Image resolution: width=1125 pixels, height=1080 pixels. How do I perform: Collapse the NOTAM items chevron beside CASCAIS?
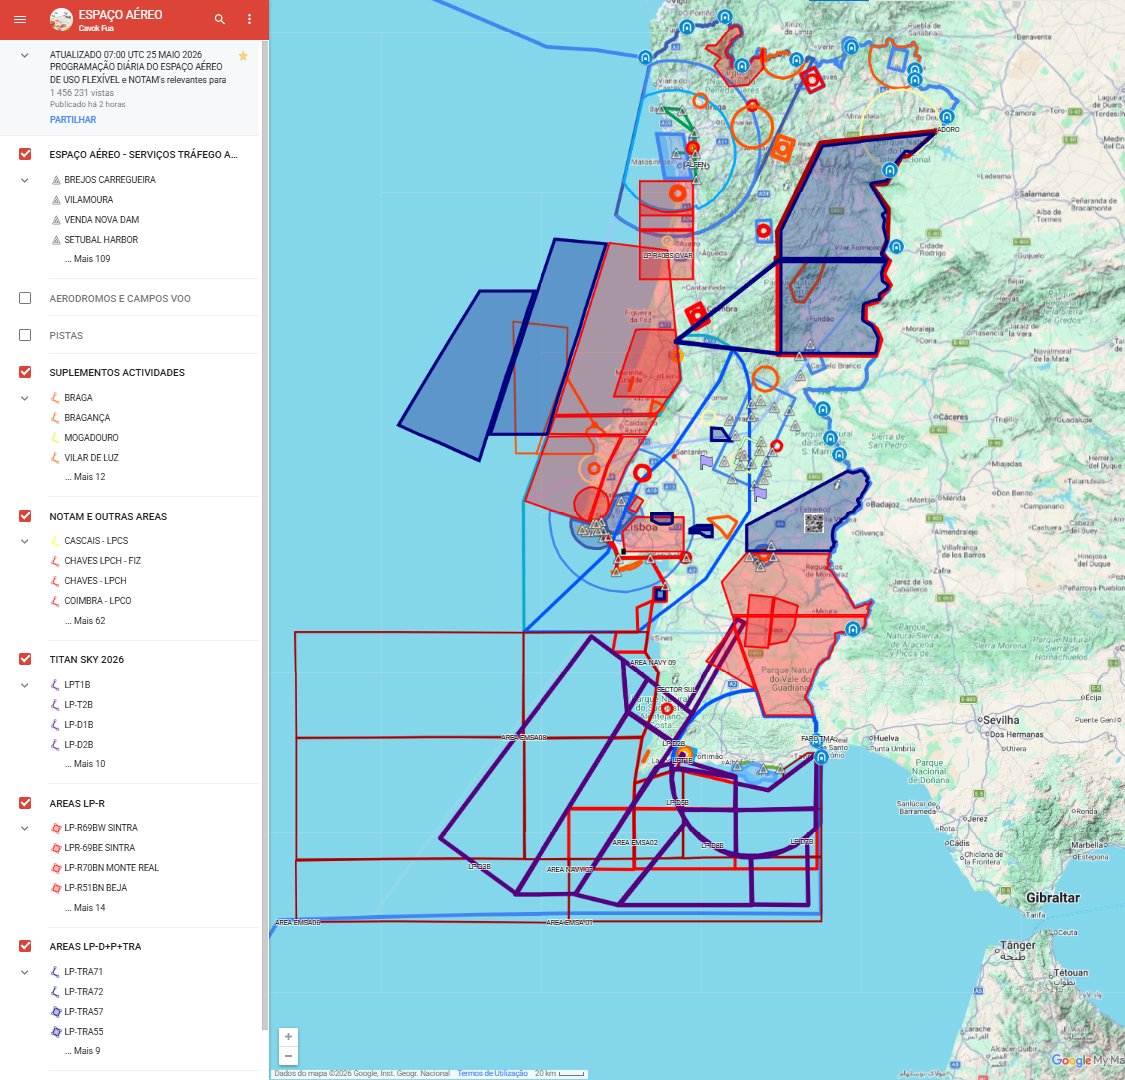pos(24,541)
